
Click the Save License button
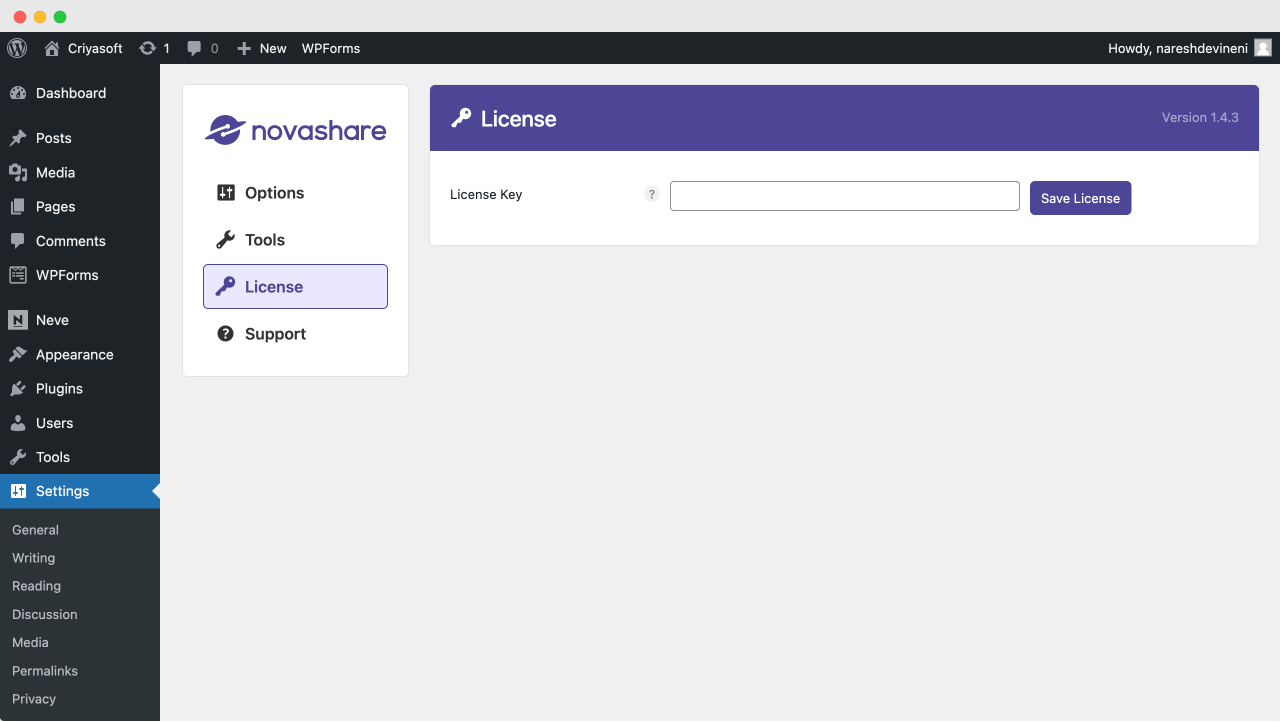[1081, 198]
